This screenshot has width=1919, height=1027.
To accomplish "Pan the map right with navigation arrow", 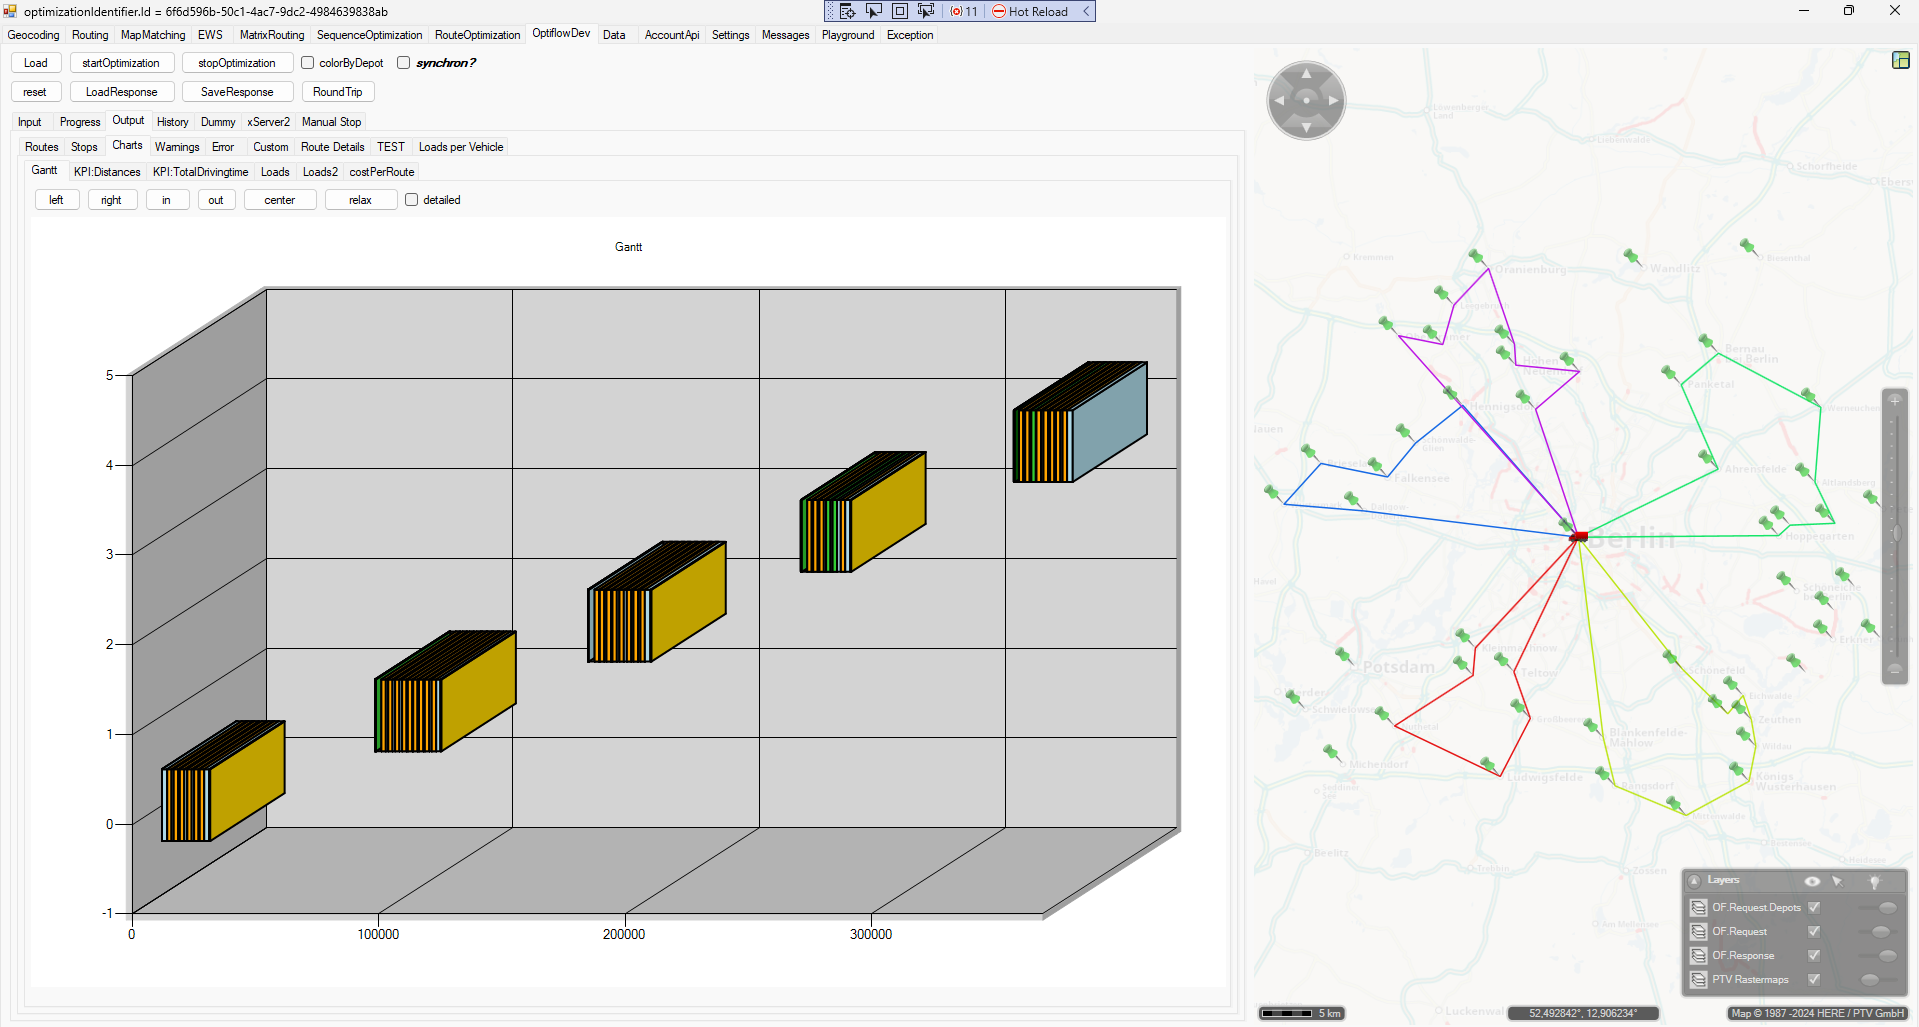I will [x=1333, y=101].
